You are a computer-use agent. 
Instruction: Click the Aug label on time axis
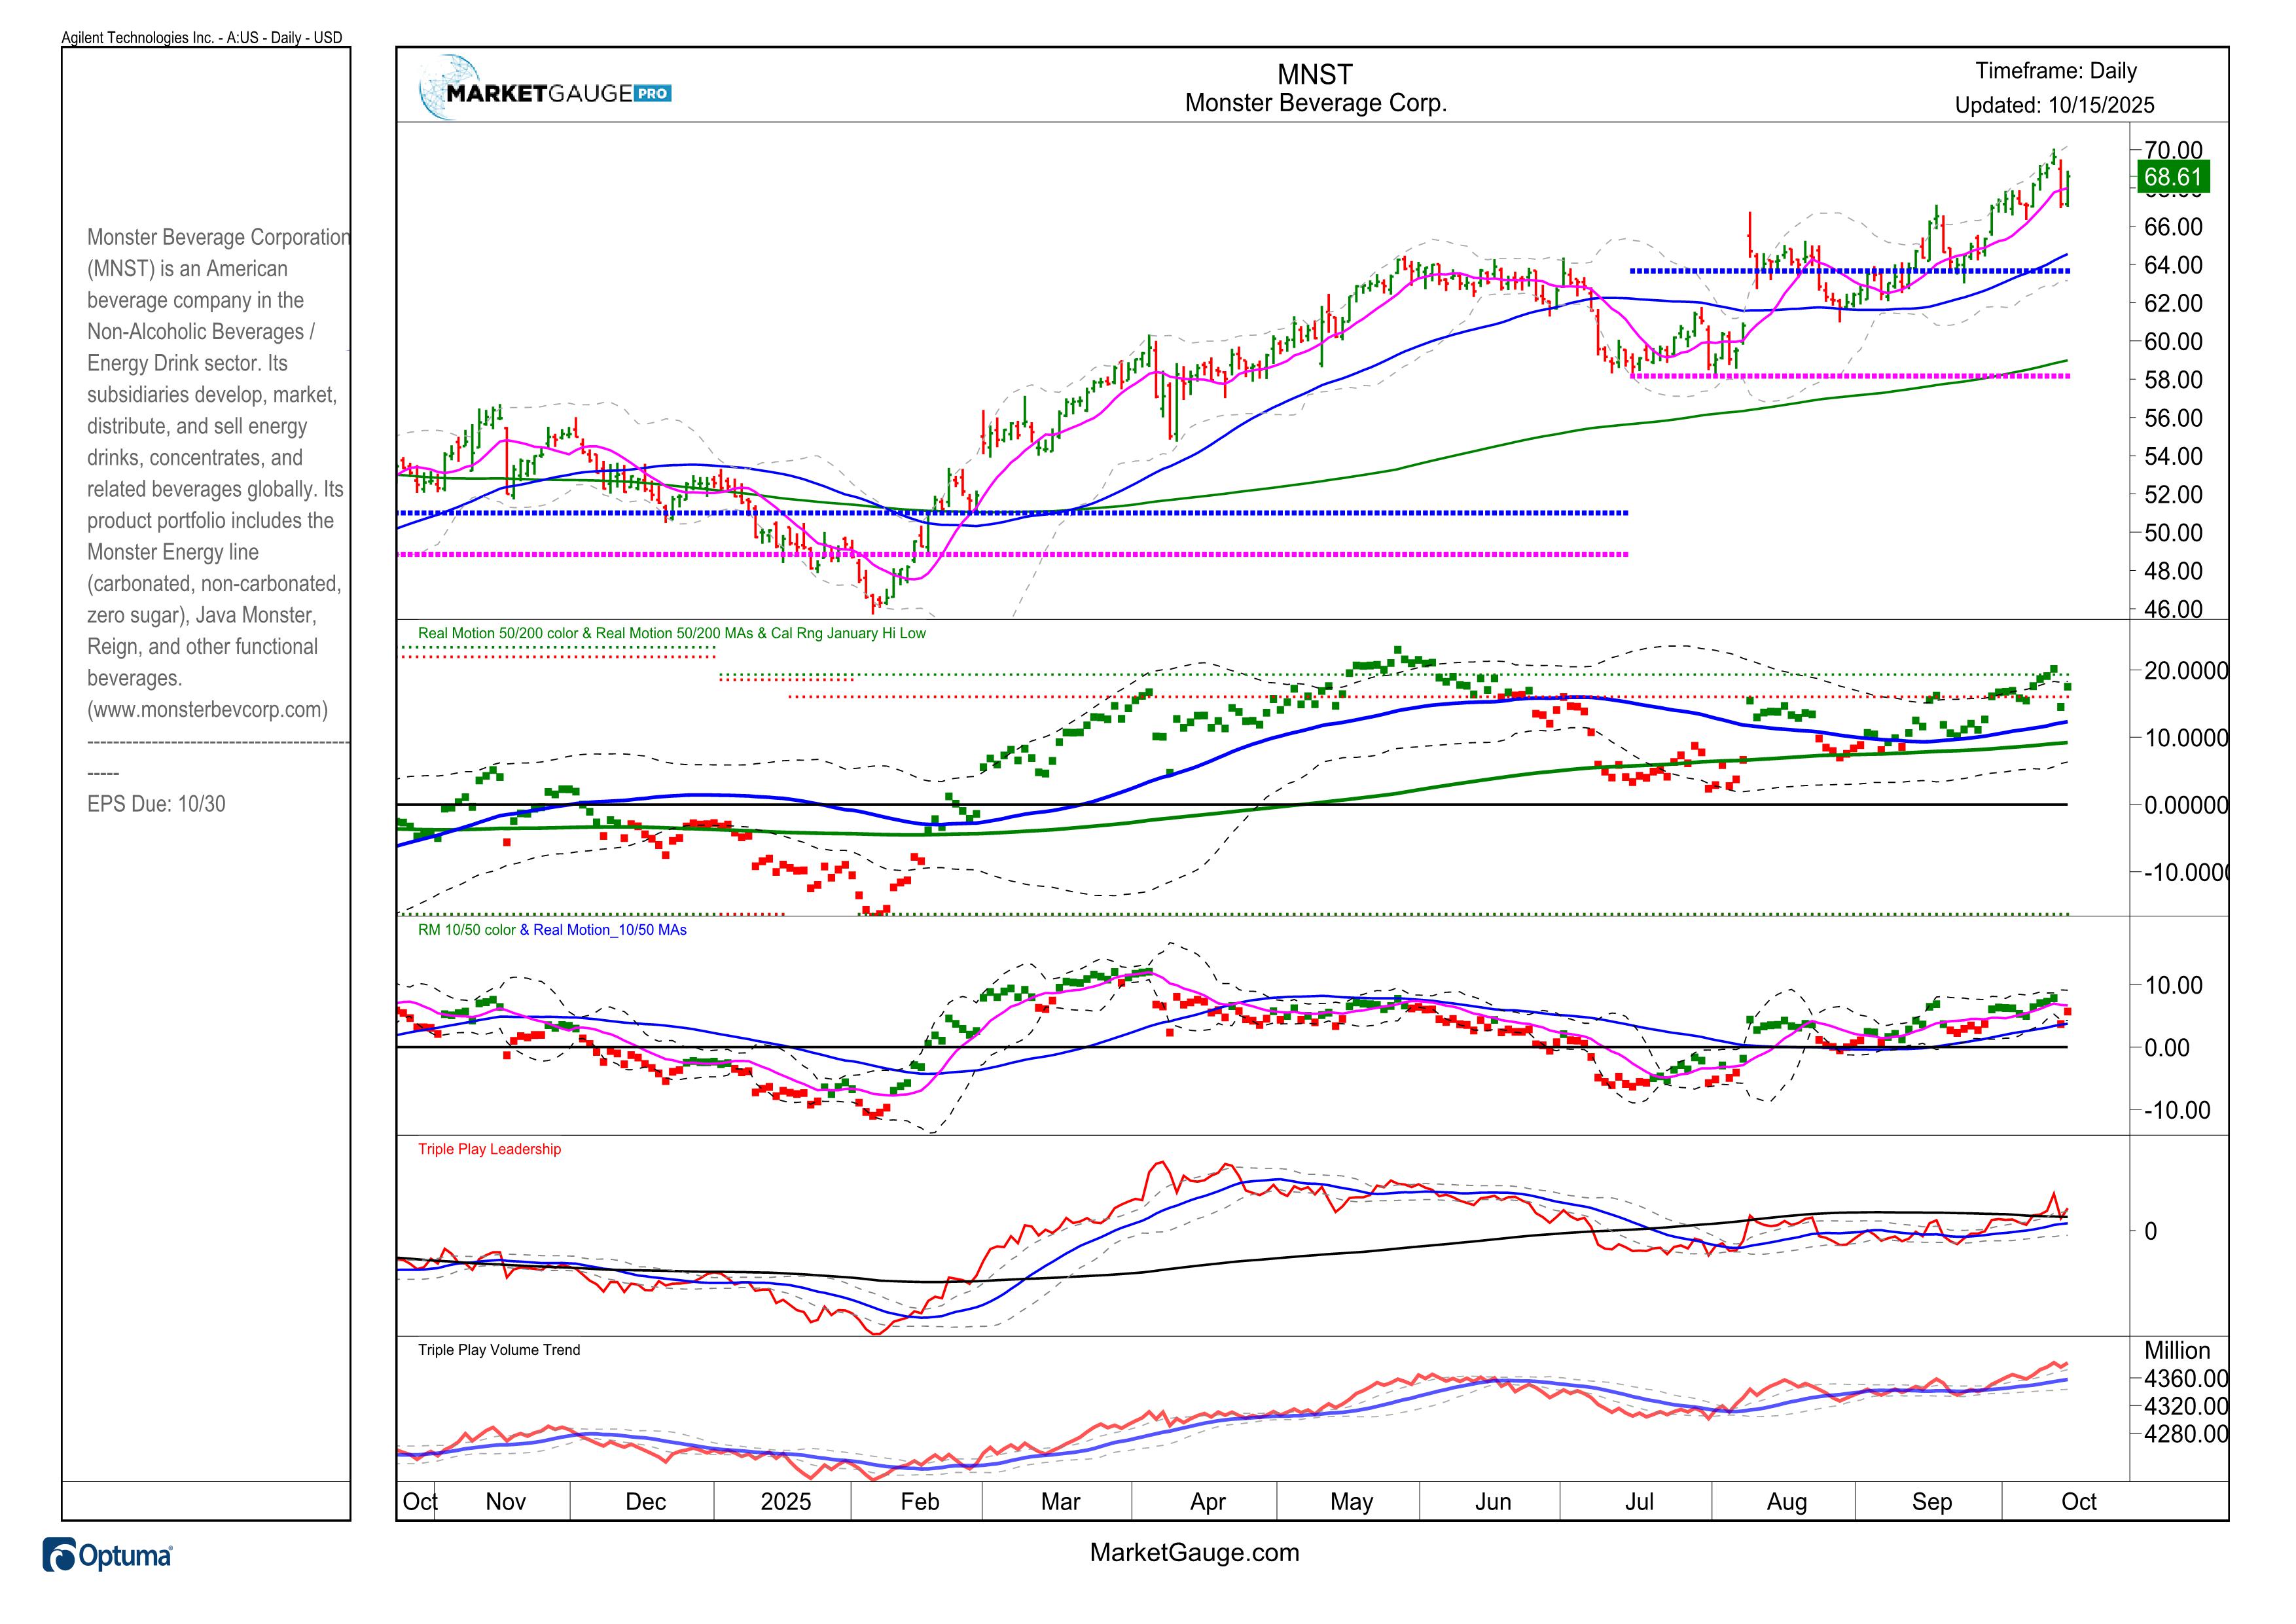1786,1502
